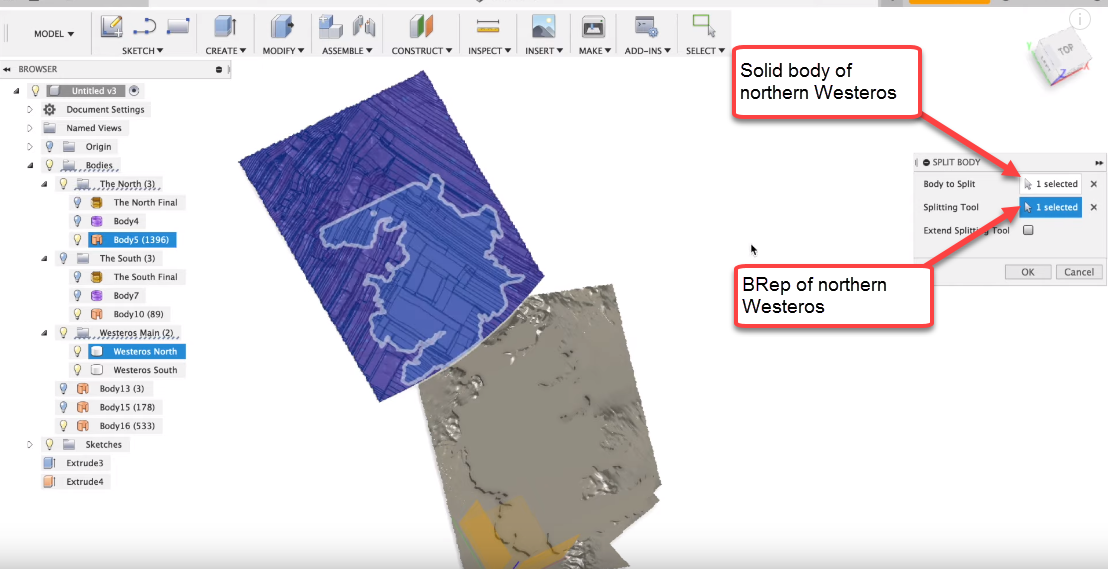Clear the Splitting Tool selection
Screen dimensions: 1108x569
[x=1094, y=207]
